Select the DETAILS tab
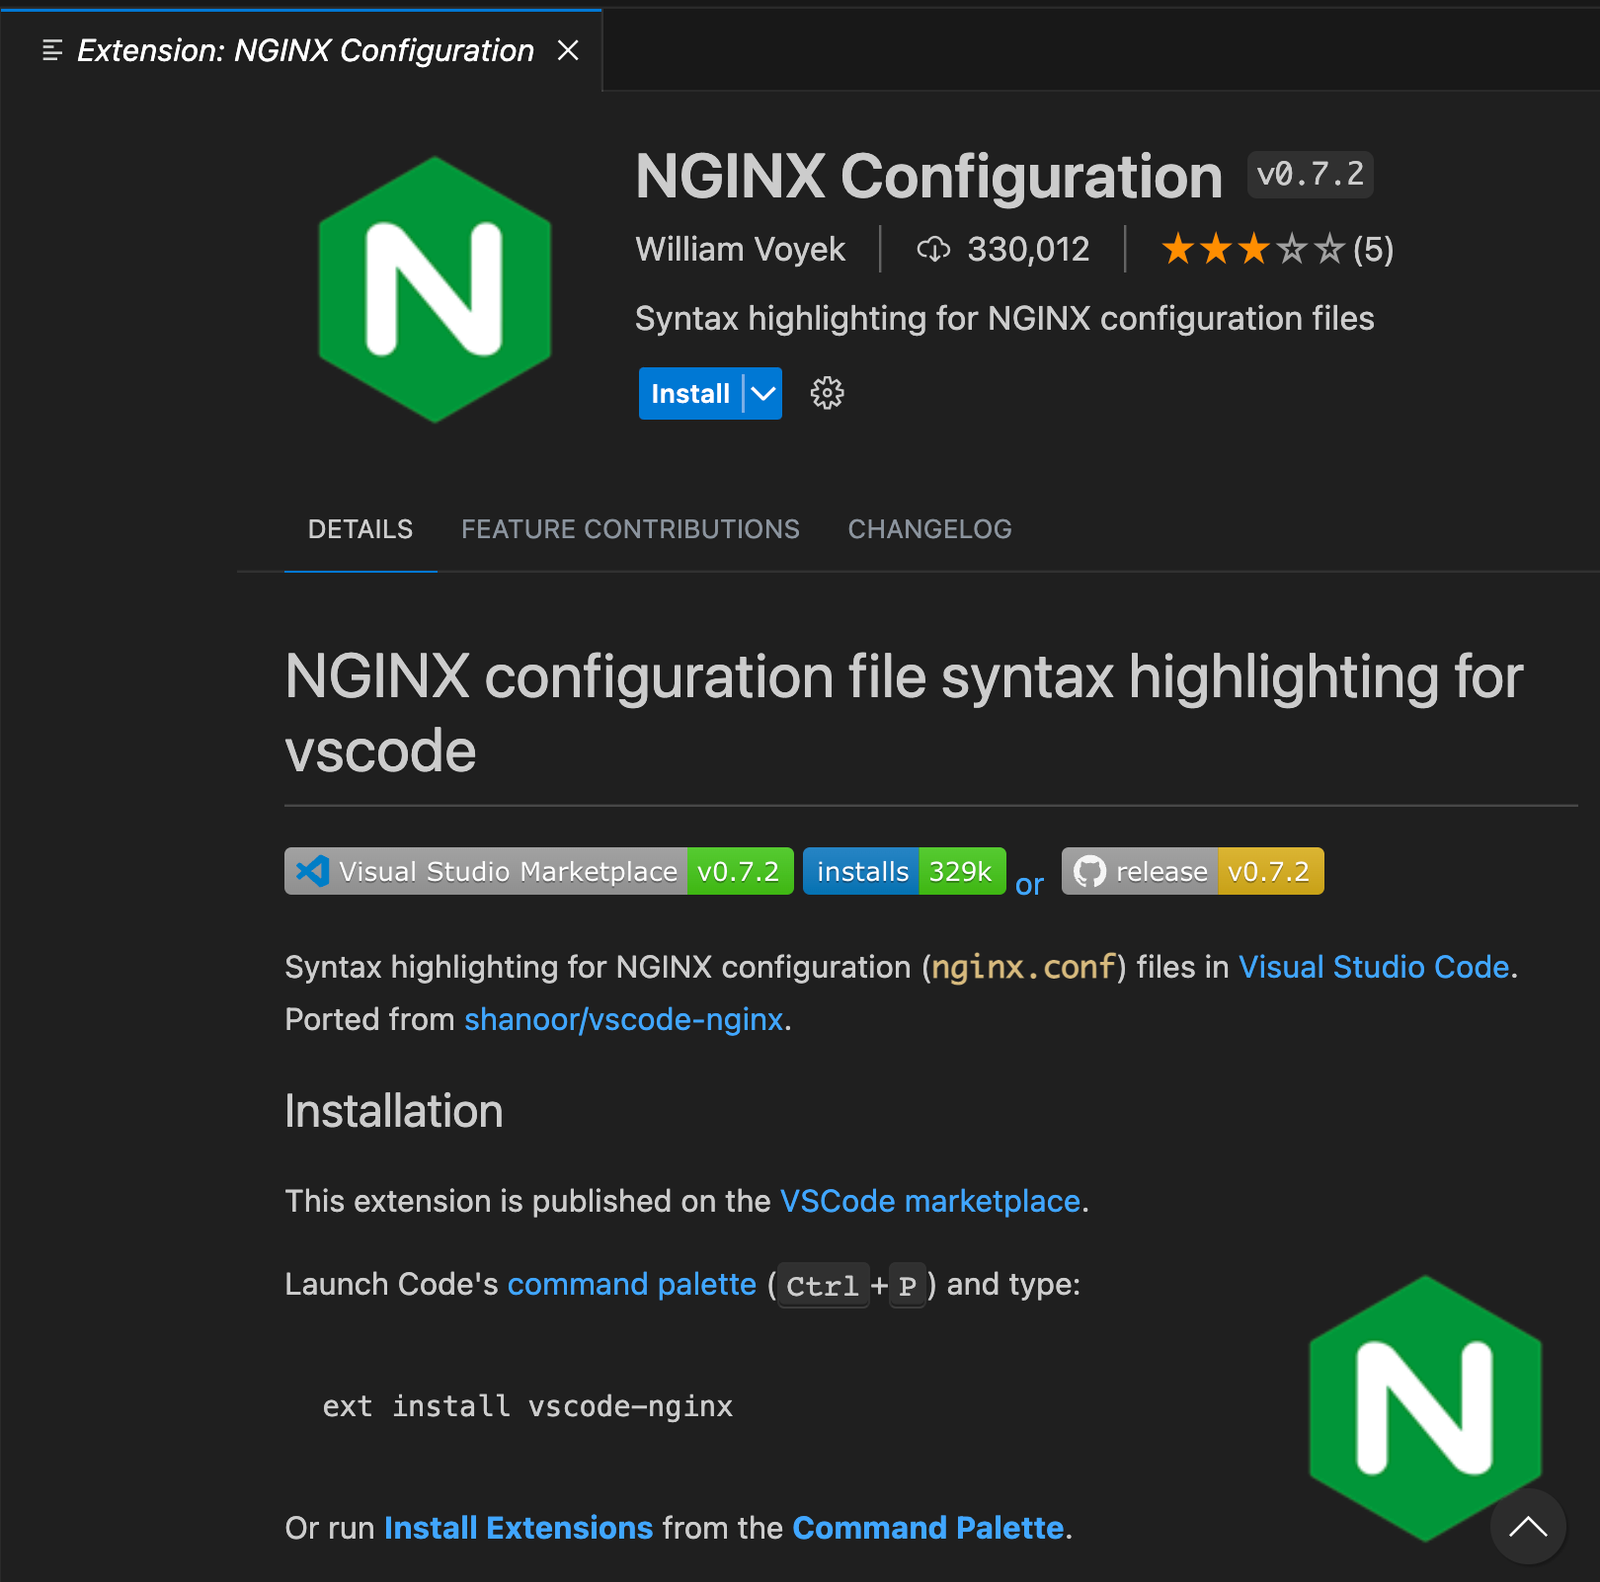Viewport: 1600px width, 1582px height. [x=360, y=529]
